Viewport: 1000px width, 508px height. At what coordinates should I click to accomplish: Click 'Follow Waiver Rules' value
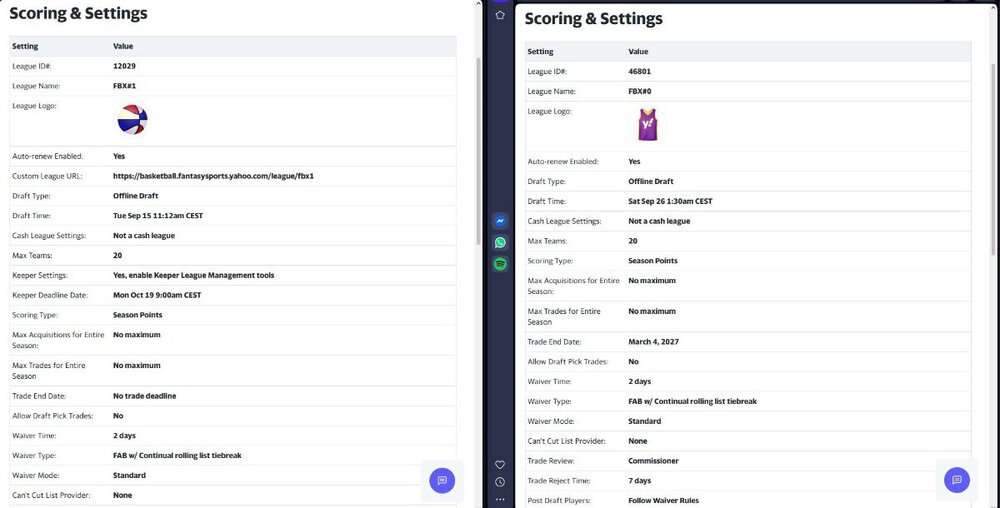(x=663, y=500)
